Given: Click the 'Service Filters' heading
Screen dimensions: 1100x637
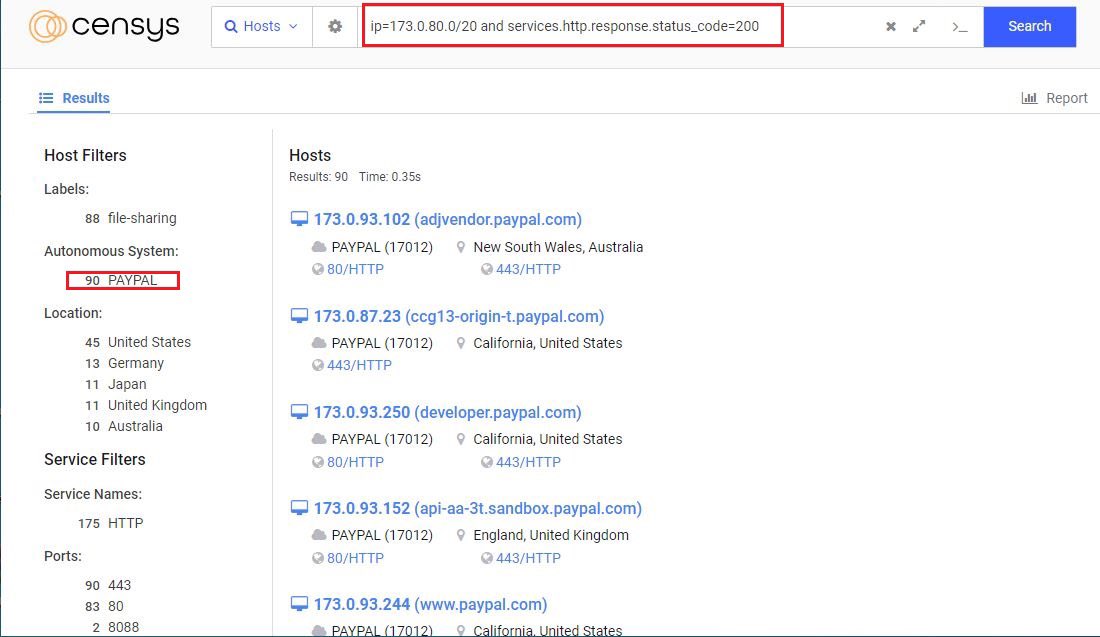Looking at the screenshot, I should click(x=95, y=460).
